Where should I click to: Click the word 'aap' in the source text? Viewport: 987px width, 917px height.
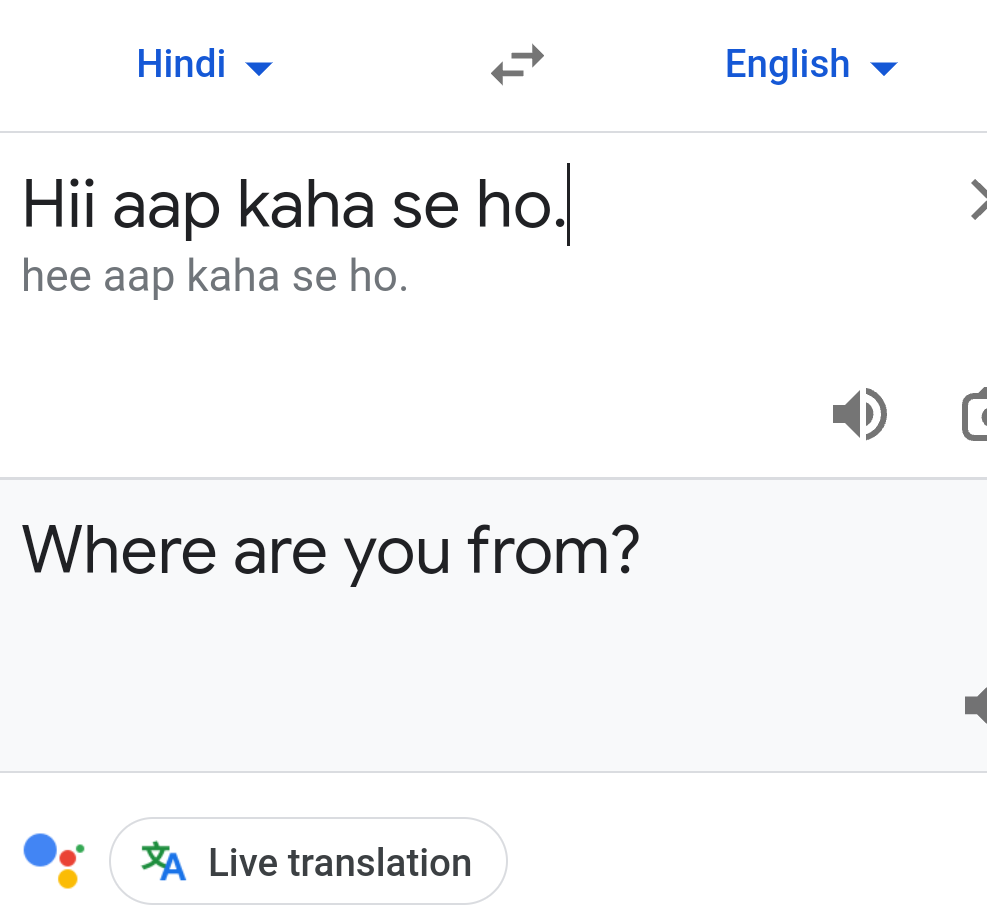point(166,206)
